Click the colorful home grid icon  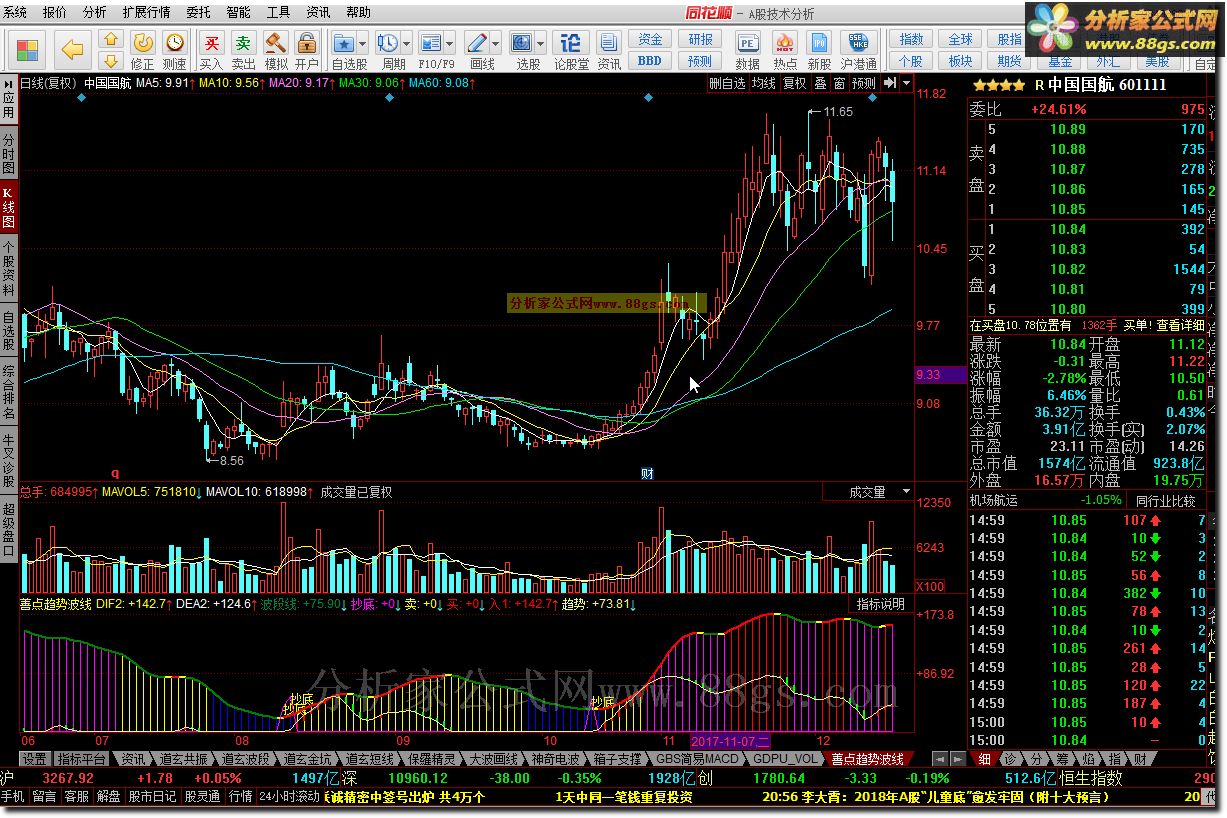[x=28, y=49]
